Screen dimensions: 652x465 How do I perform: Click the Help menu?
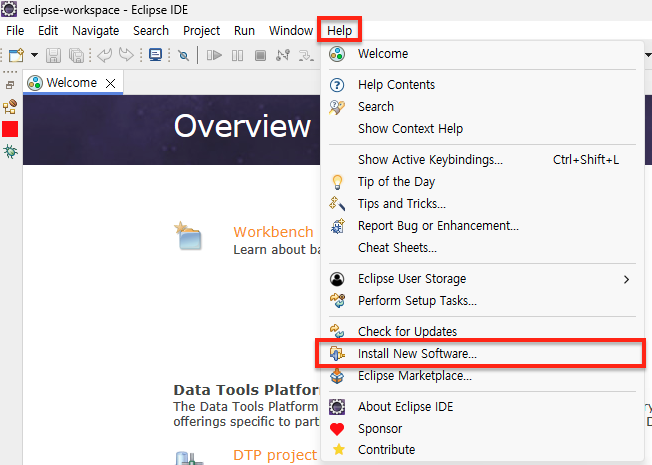tap(339, 30)
